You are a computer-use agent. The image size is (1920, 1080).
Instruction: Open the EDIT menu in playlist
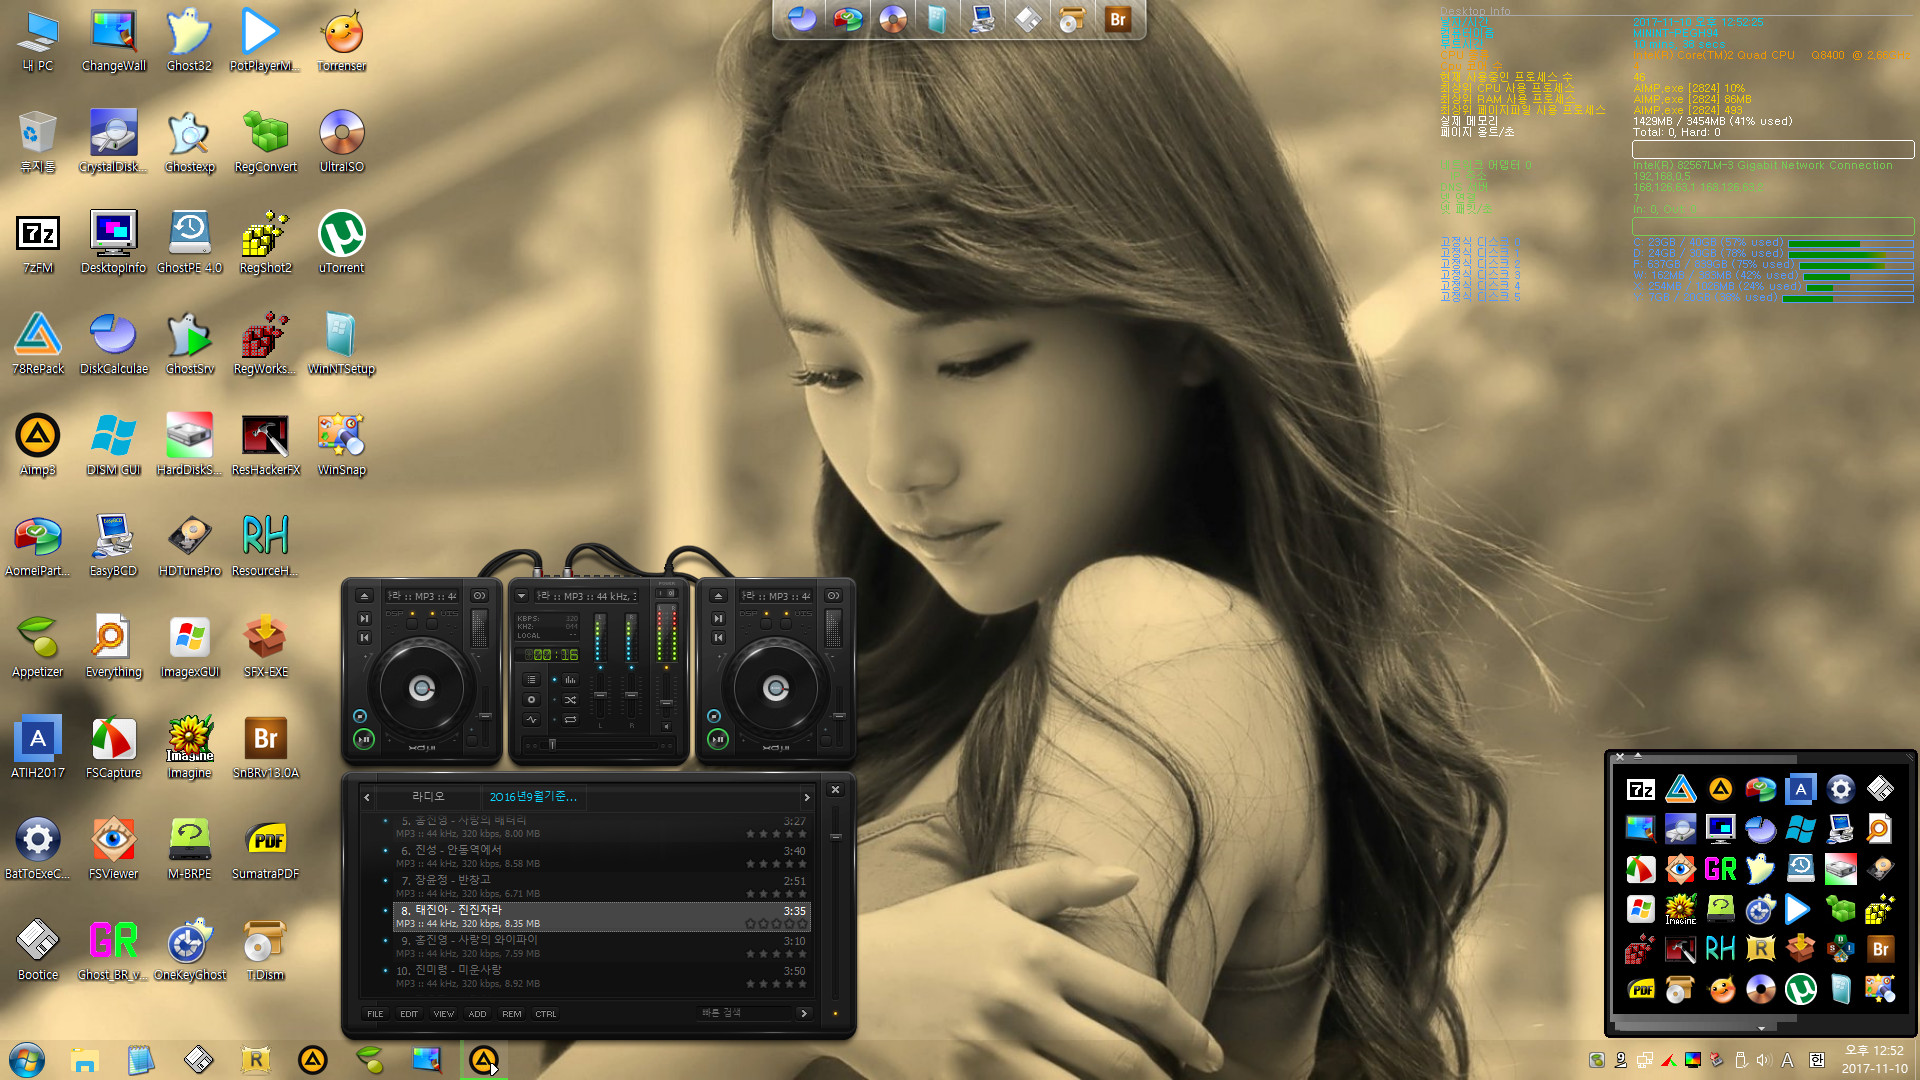pos(409,1014)
